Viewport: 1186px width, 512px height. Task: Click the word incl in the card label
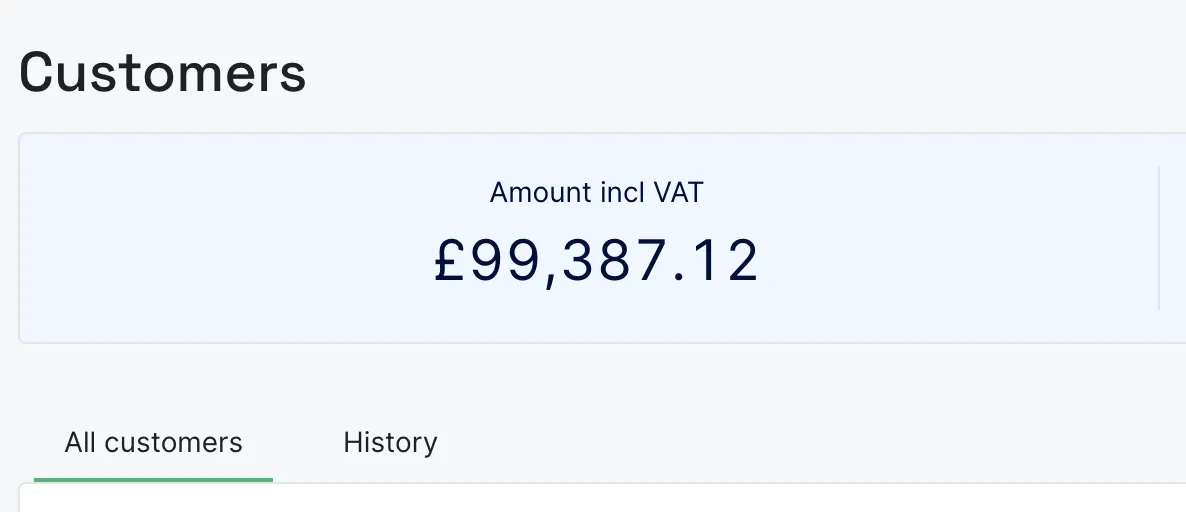pos(621,192)
